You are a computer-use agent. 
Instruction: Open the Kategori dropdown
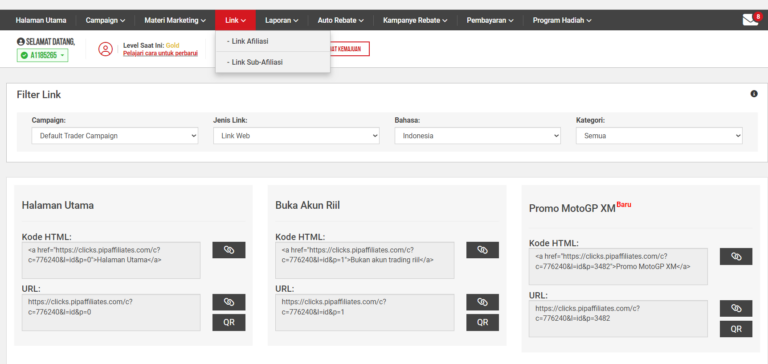[x=659, y=136]
